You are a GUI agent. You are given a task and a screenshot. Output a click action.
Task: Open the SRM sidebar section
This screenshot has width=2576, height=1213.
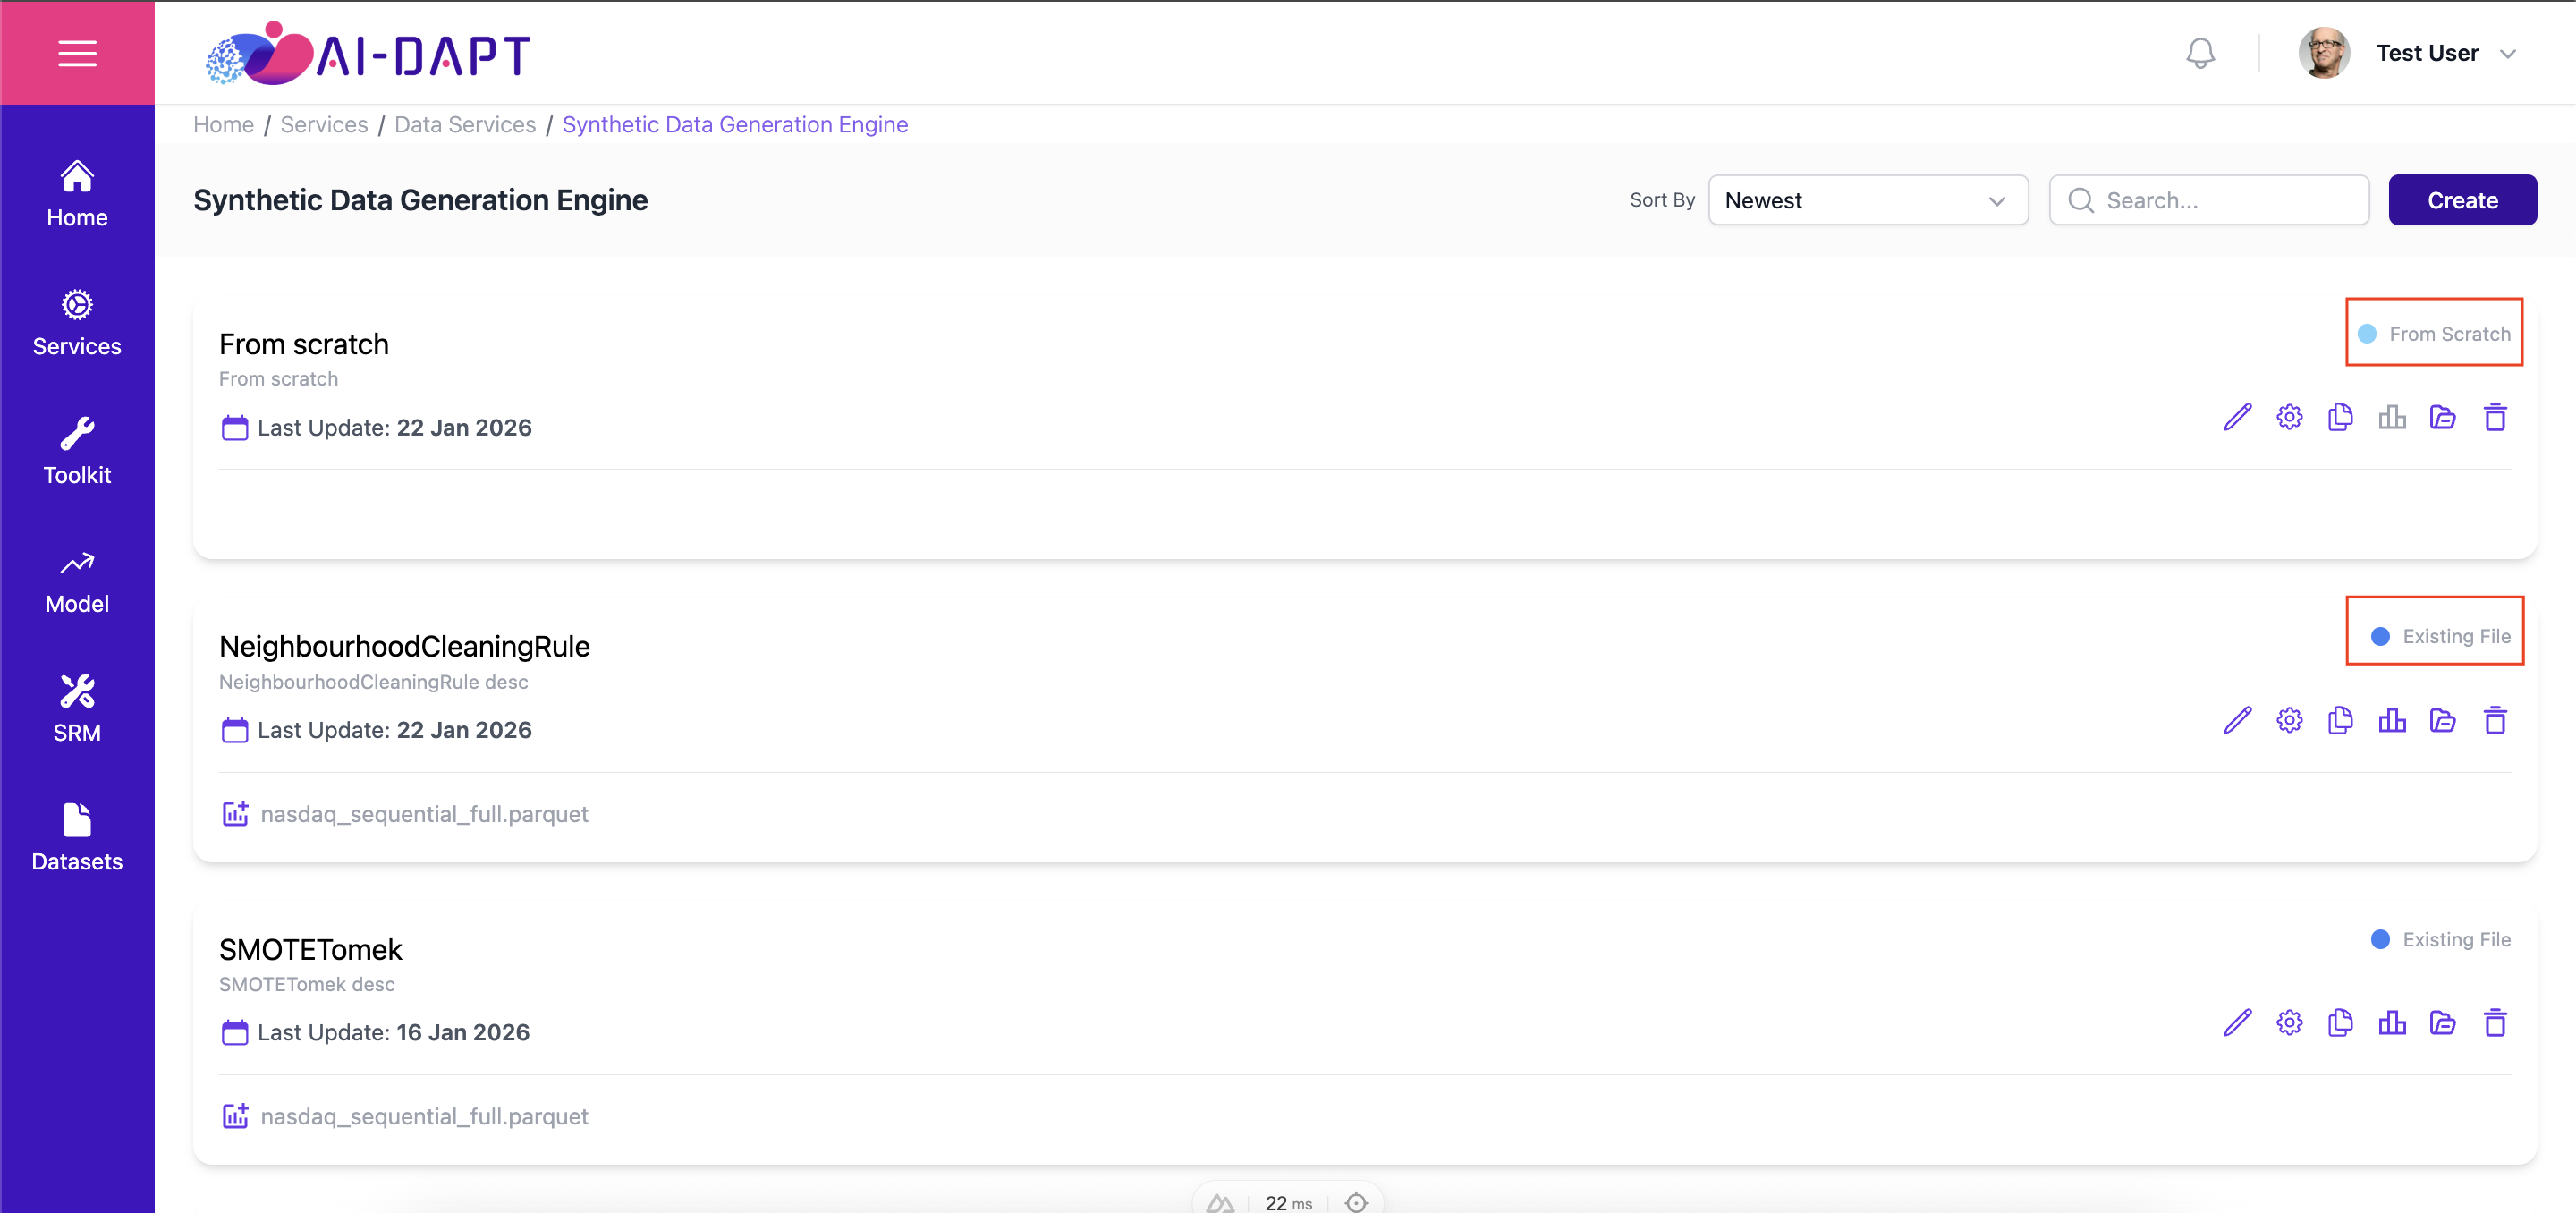pos(77,709)
